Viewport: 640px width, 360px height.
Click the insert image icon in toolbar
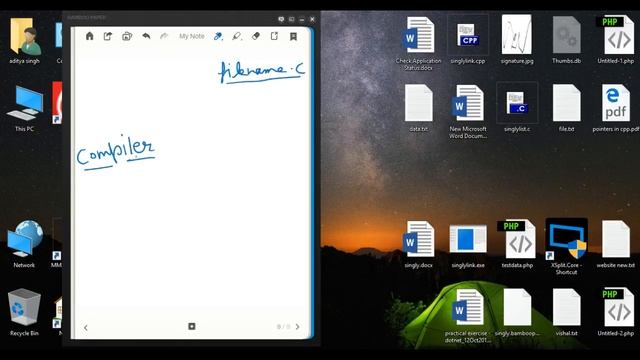[x=127, y=36]
